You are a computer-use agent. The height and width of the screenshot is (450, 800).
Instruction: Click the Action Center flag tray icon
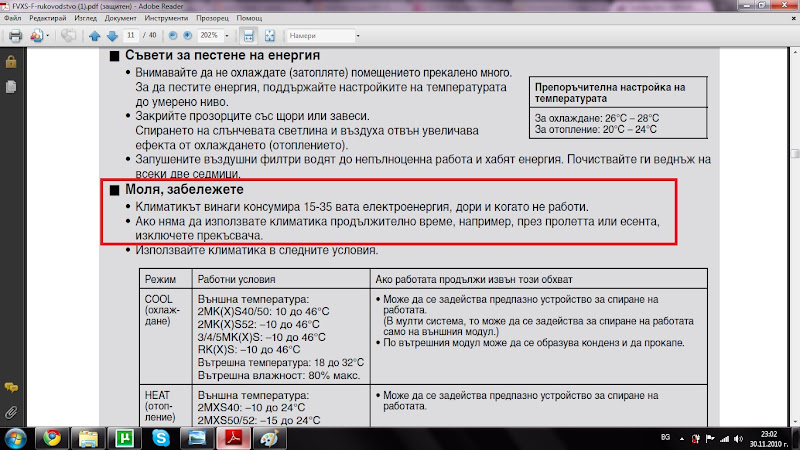710,439
